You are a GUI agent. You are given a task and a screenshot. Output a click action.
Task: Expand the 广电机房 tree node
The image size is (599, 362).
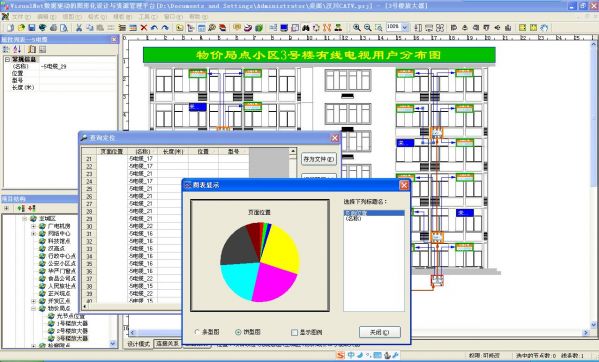tap(34, 226)
